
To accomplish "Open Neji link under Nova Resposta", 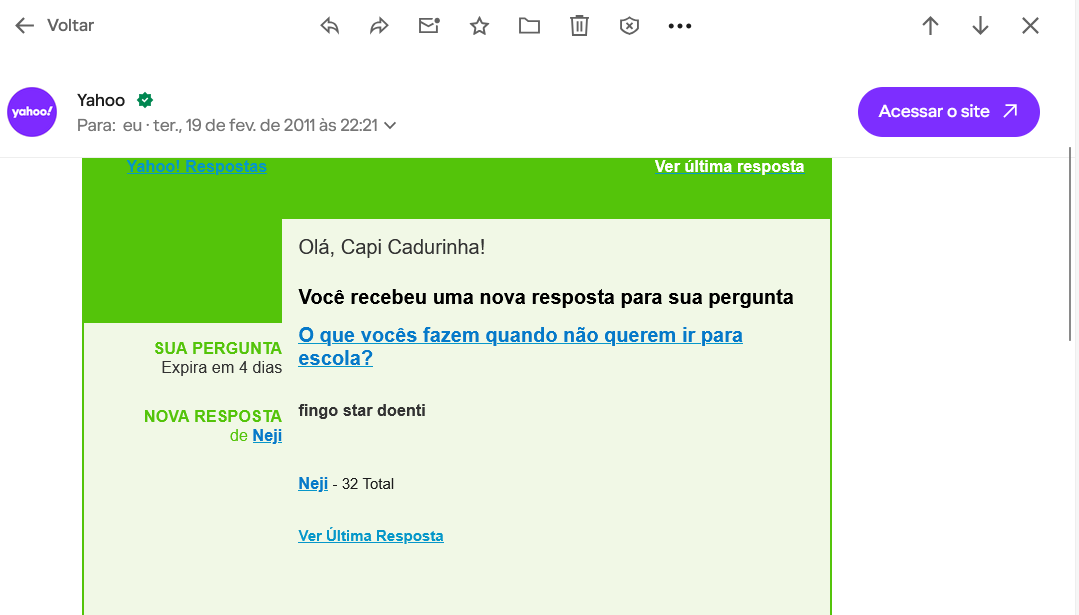I will tap(267, 435).
